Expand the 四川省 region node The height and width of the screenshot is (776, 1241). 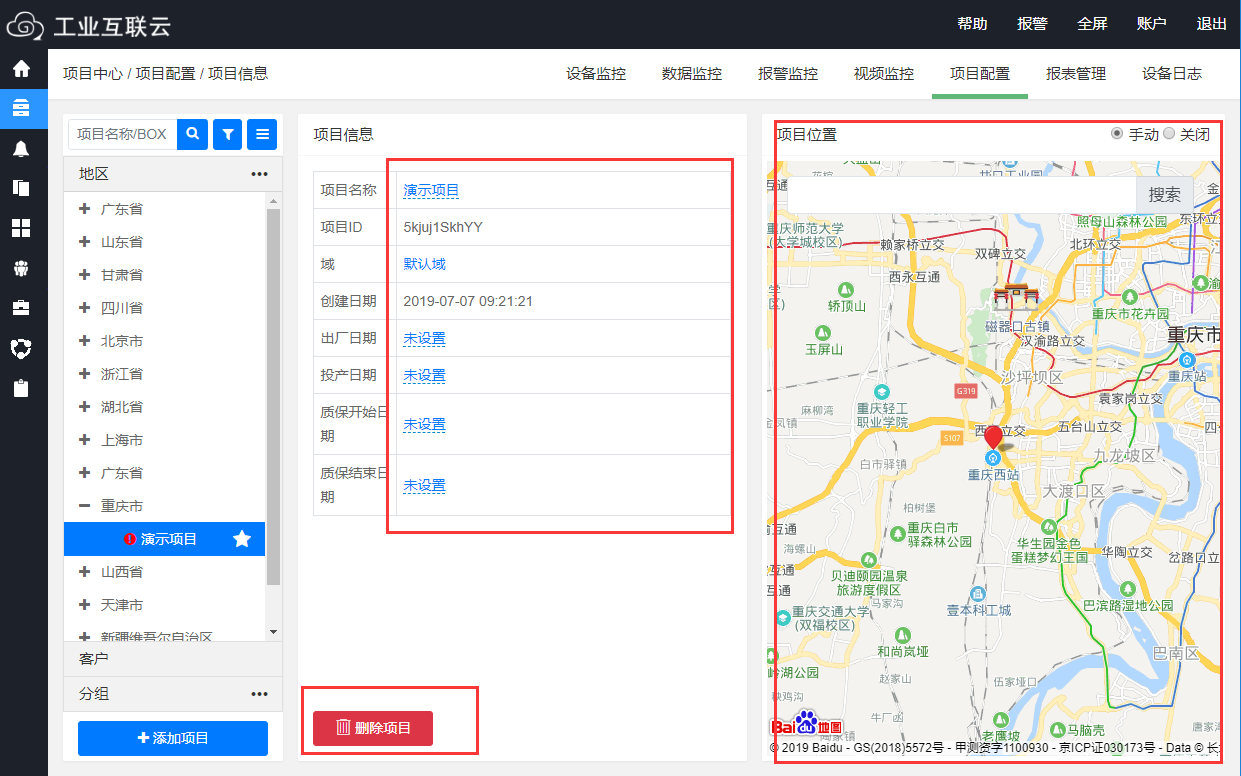coord(85,308)
